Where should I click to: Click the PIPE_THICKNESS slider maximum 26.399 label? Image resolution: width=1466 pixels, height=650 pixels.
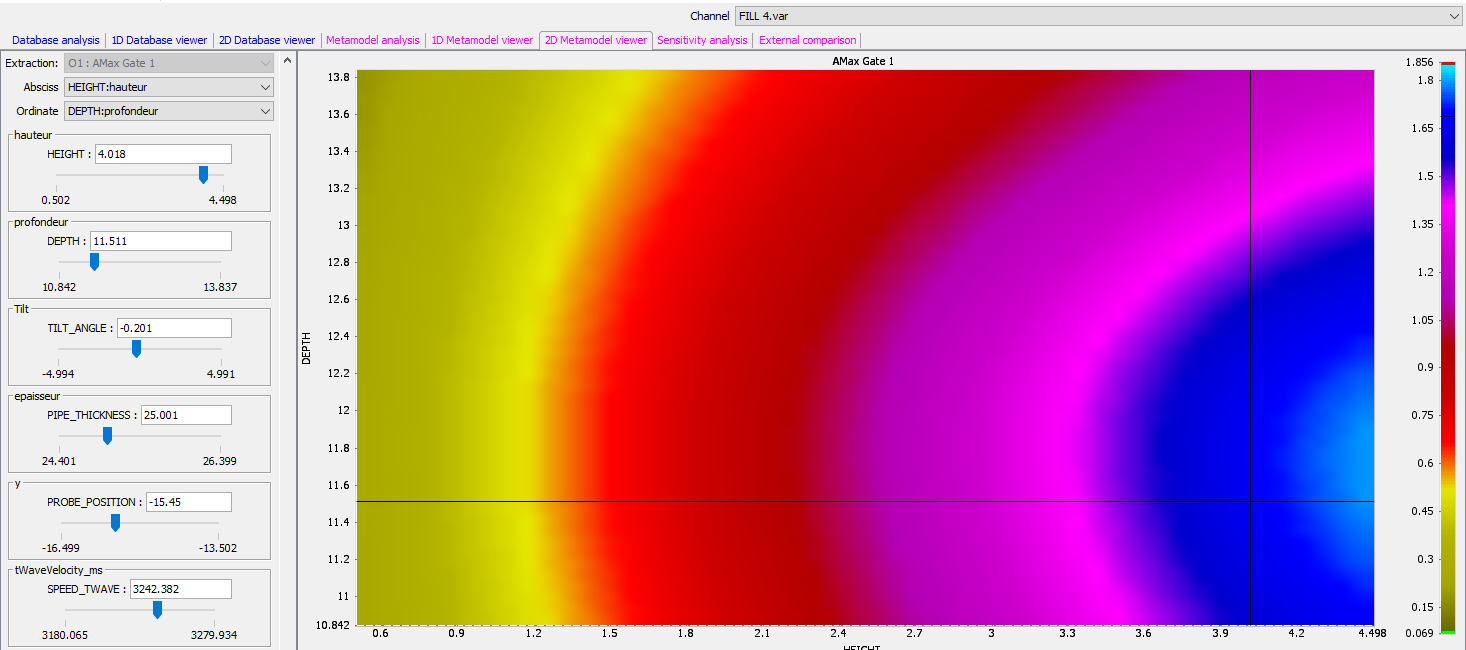(220, 461)
